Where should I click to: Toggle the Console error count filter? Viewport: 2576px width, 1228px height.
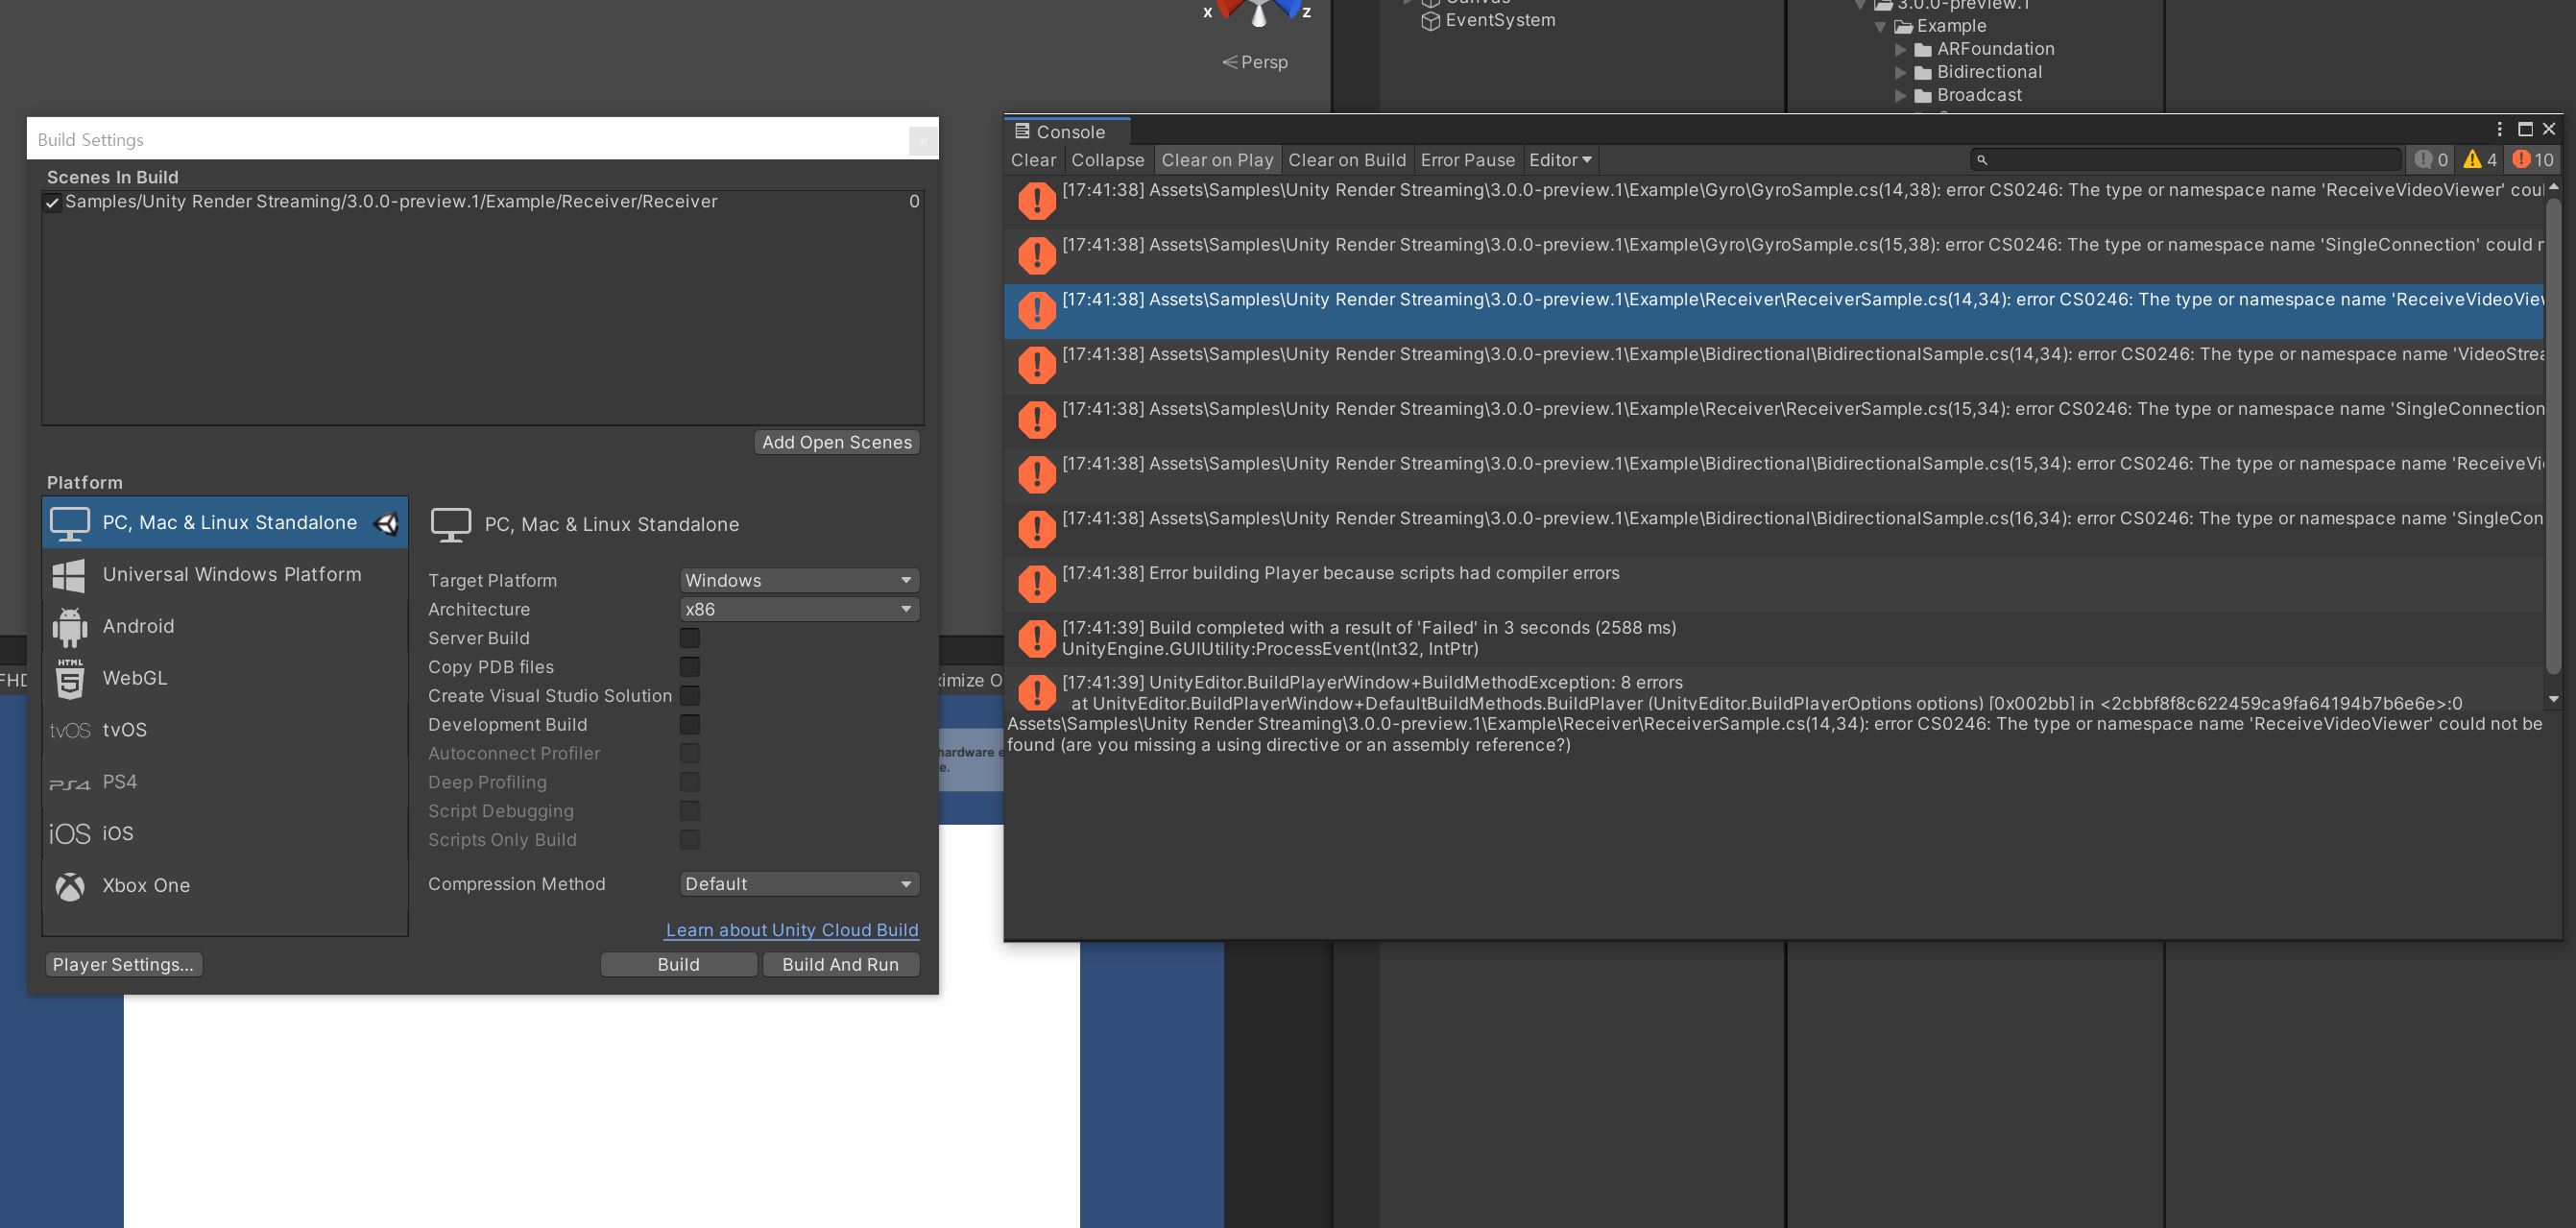[2532, 160]
